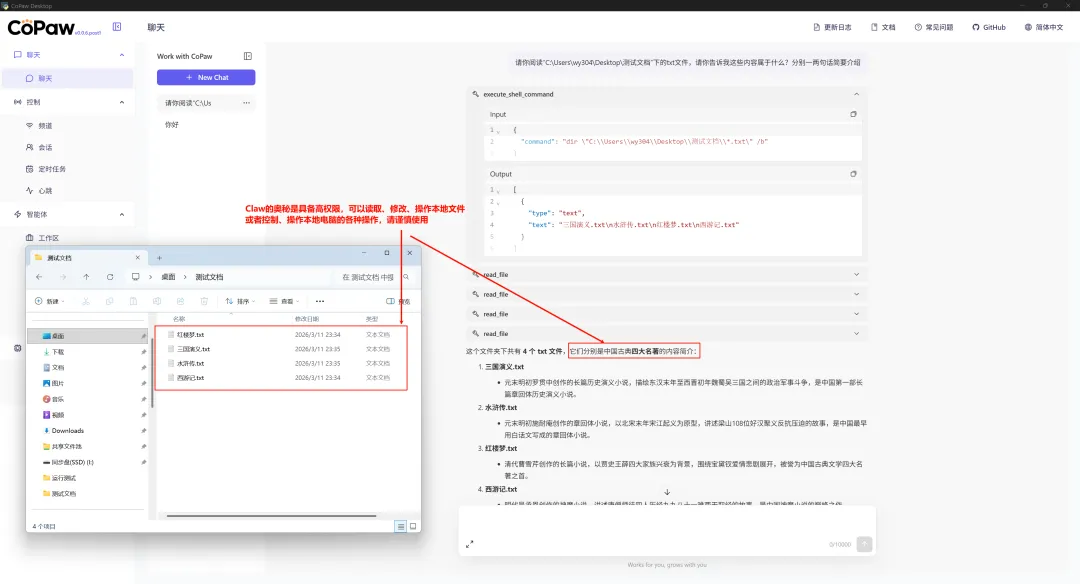Screen dimensions: 1080x584
Task: Copy the Output code block
Action: tap(853, 174)
